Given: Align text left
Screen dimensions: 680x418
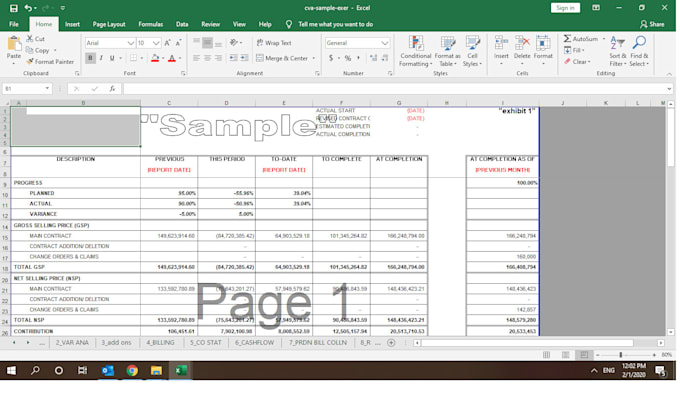Looking at the screenshot, I should pyautogui.click(x=196, y=58).
